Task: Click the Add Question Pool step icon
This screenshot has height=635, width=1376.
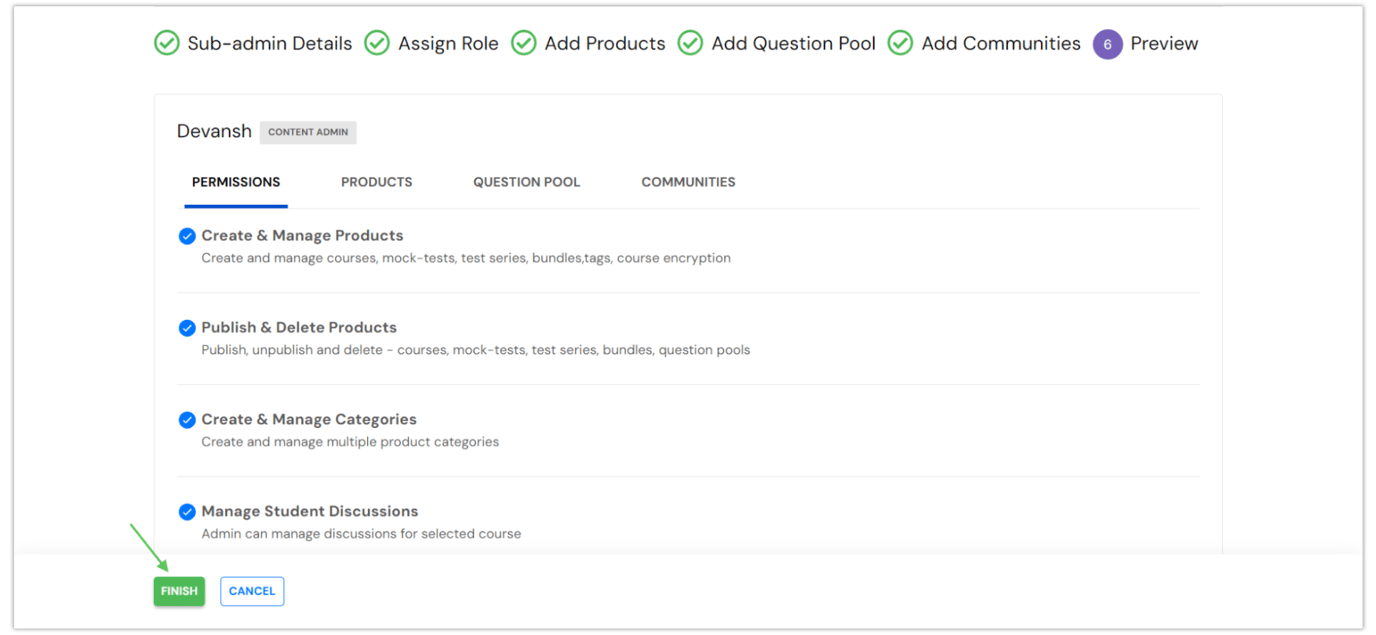Action: [690, 43]
